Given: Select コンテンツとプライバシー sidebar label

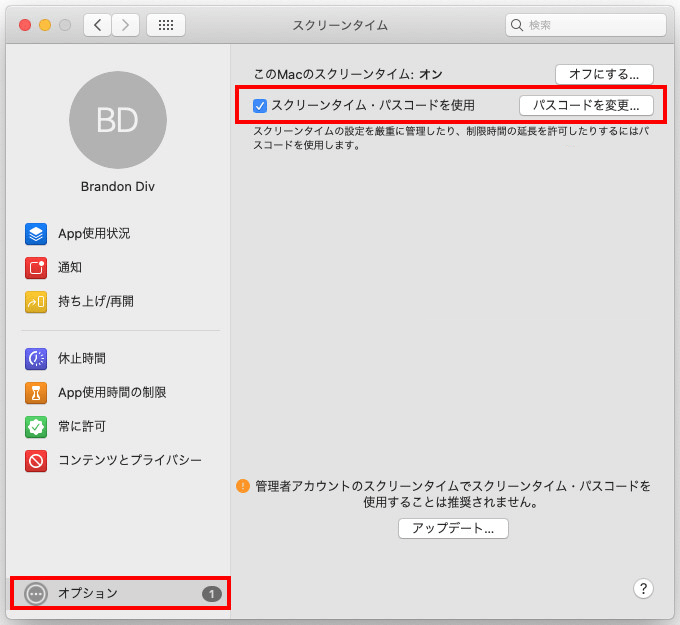Looking at the screenshot, I should tap(130, 460).
